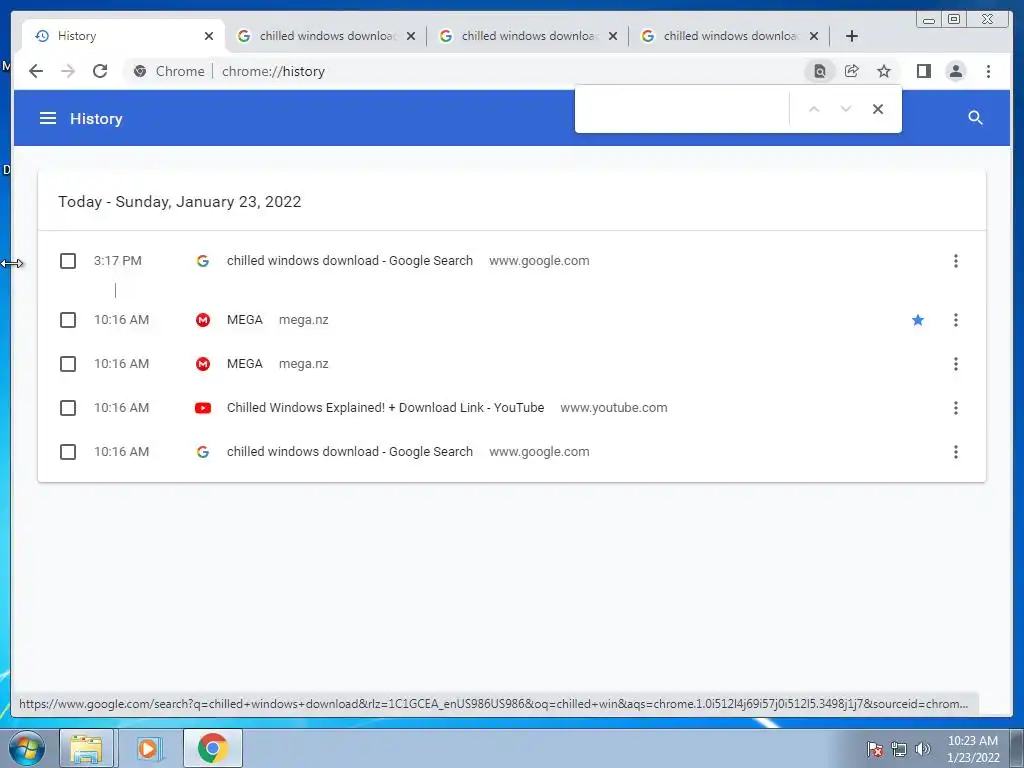Click the 3:17 PM timestamp
This screenshot has height=768, width=1024.
(118, 261)
